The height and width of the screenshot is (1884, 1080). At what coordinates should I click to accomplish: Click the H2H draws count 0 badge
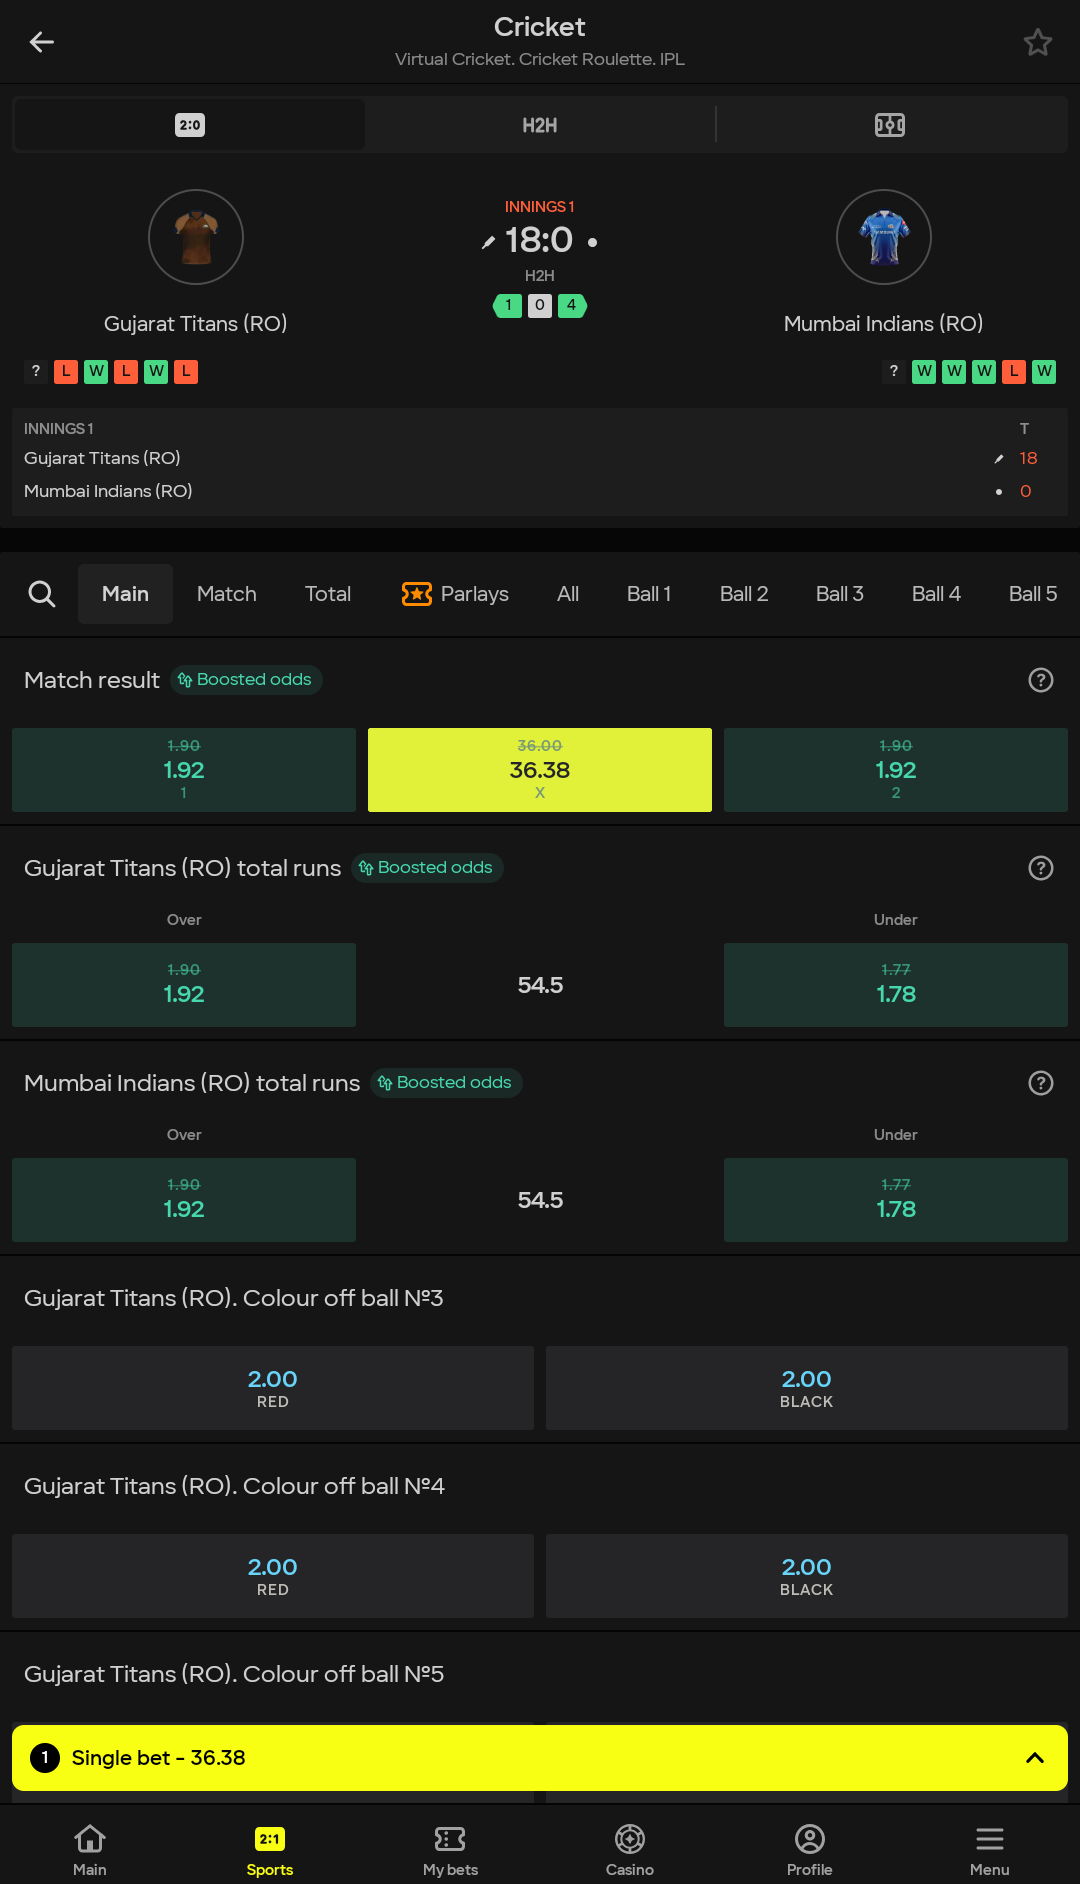pyautogui.click(x=540, y=305)
